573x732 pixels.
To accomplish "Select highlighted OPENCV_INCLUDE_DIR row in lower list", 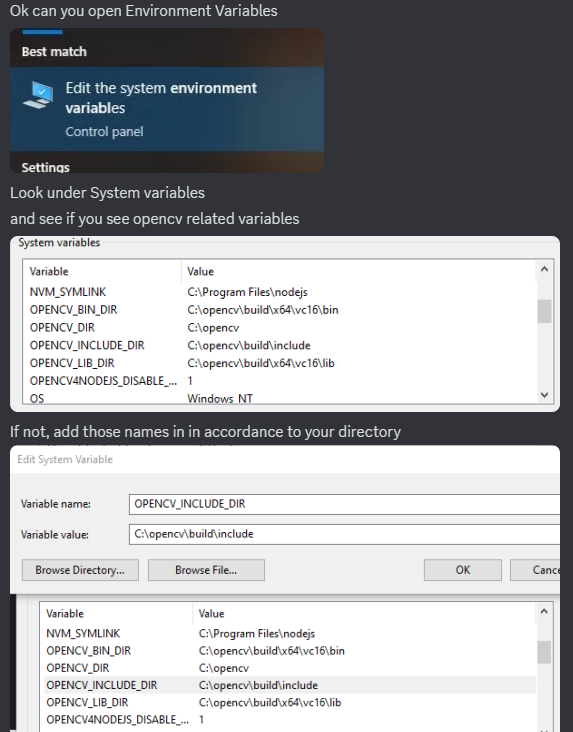I will click(290, 685).
